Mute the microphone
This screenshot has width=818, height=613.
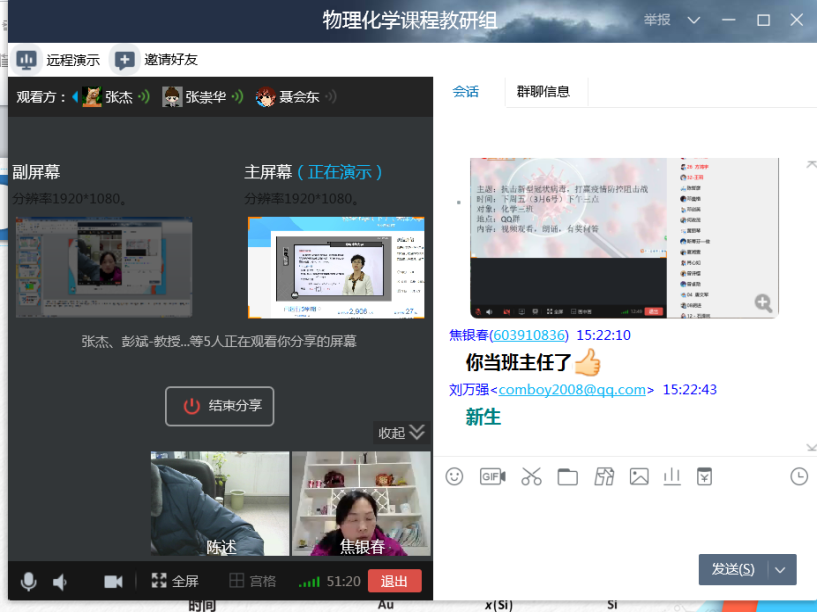28,580
